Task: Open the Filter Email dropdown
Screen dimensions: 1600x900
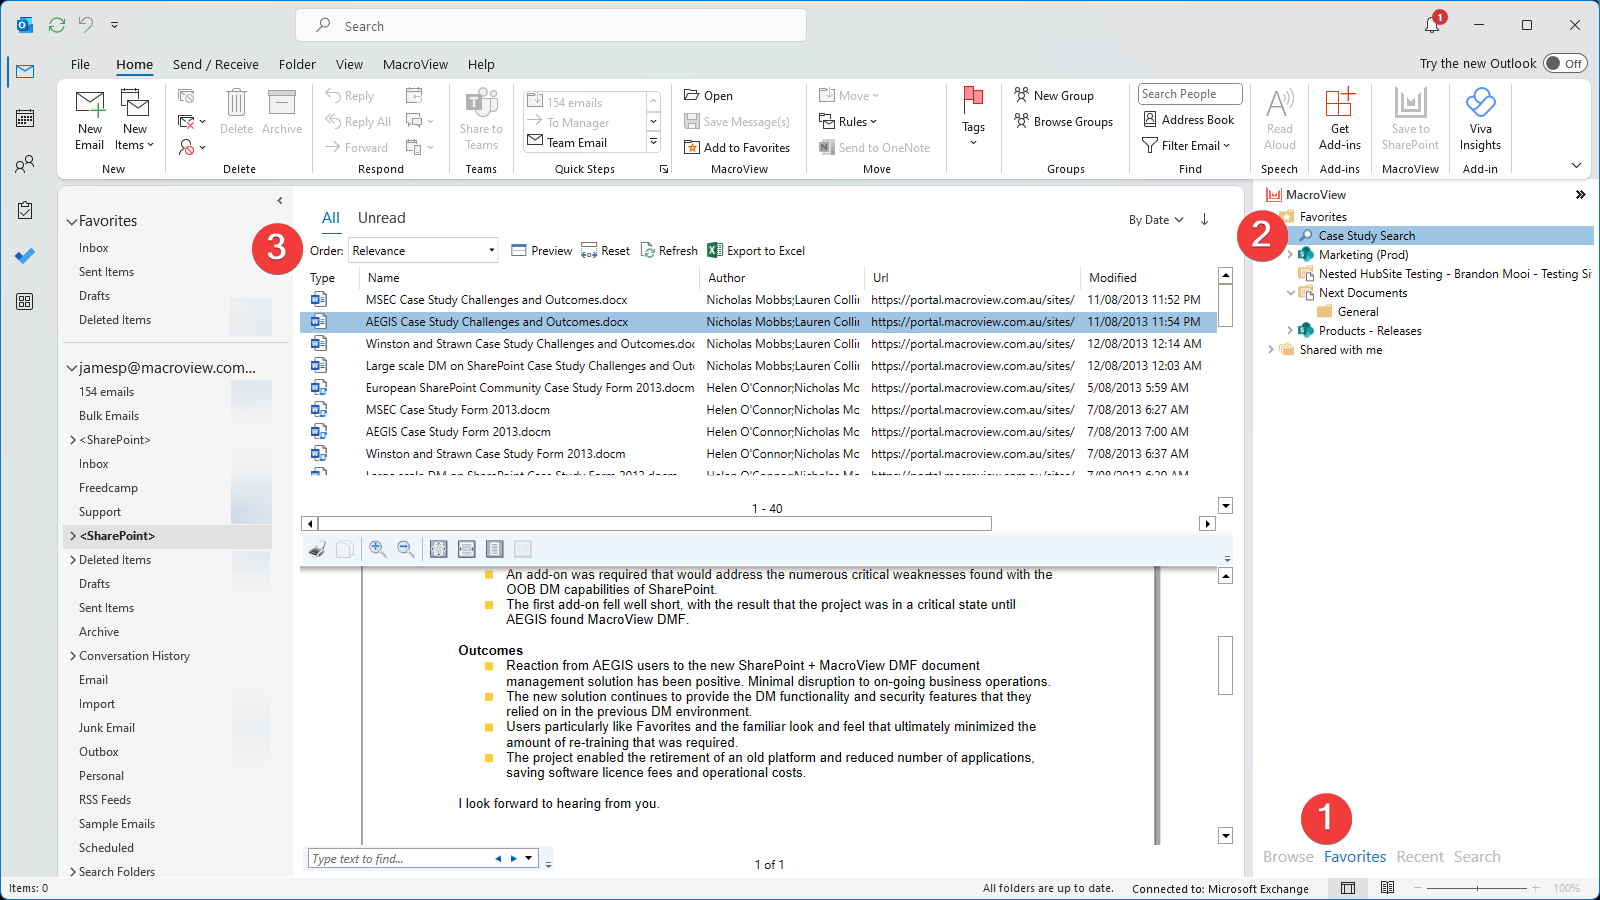Action: click(1186, 146)
